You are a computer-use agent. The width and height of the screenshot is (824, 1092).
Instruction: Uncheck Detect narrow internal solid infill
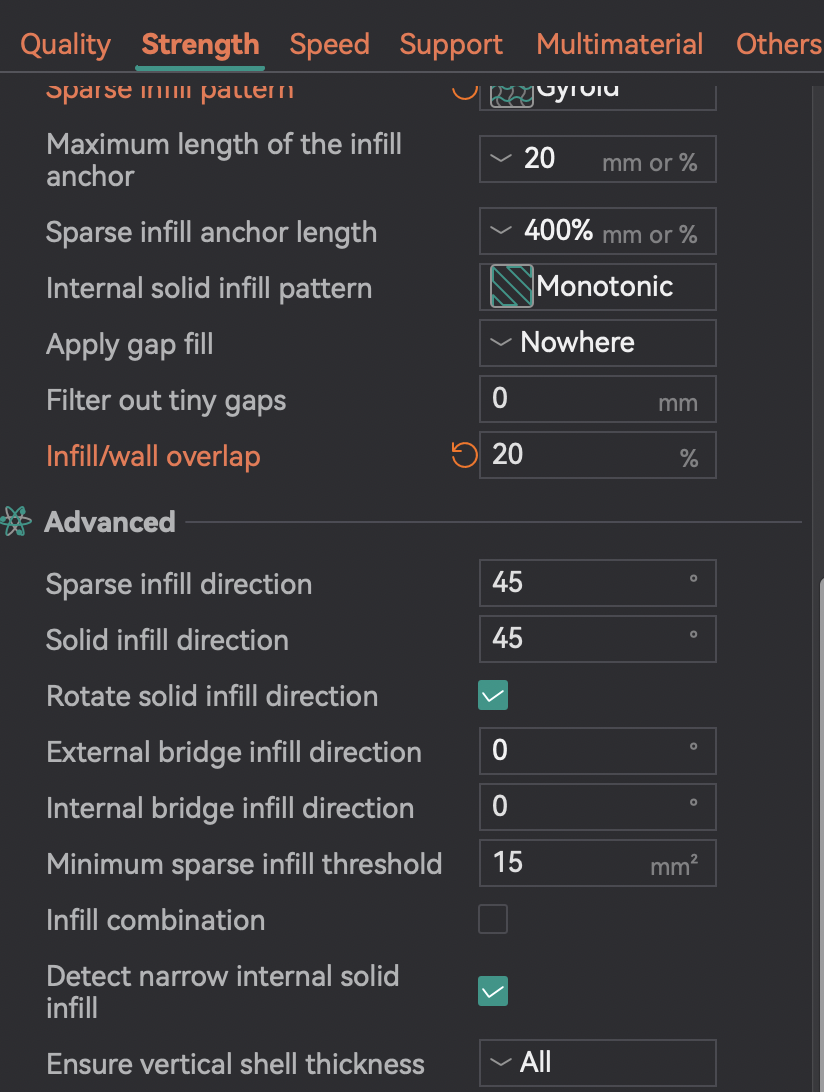[x=493, y=991]
